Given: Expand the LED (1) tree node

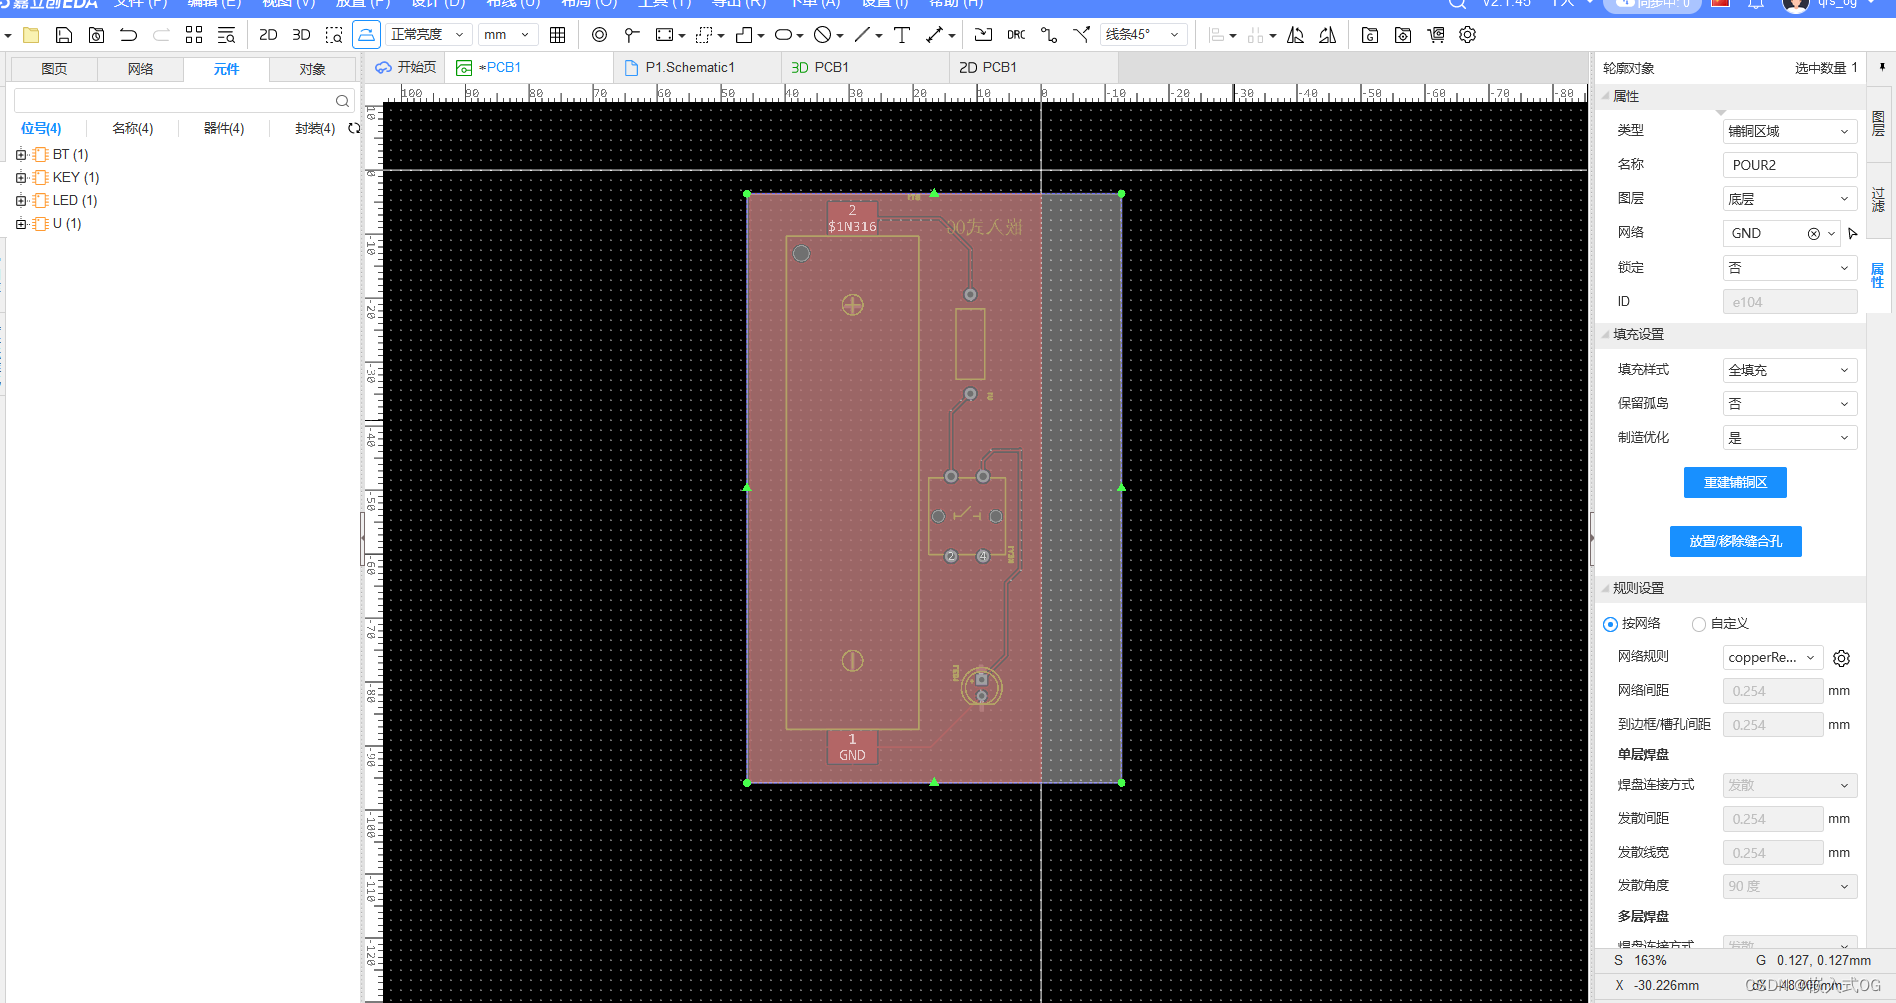Looking at the screenshot, I should (21, 201).
